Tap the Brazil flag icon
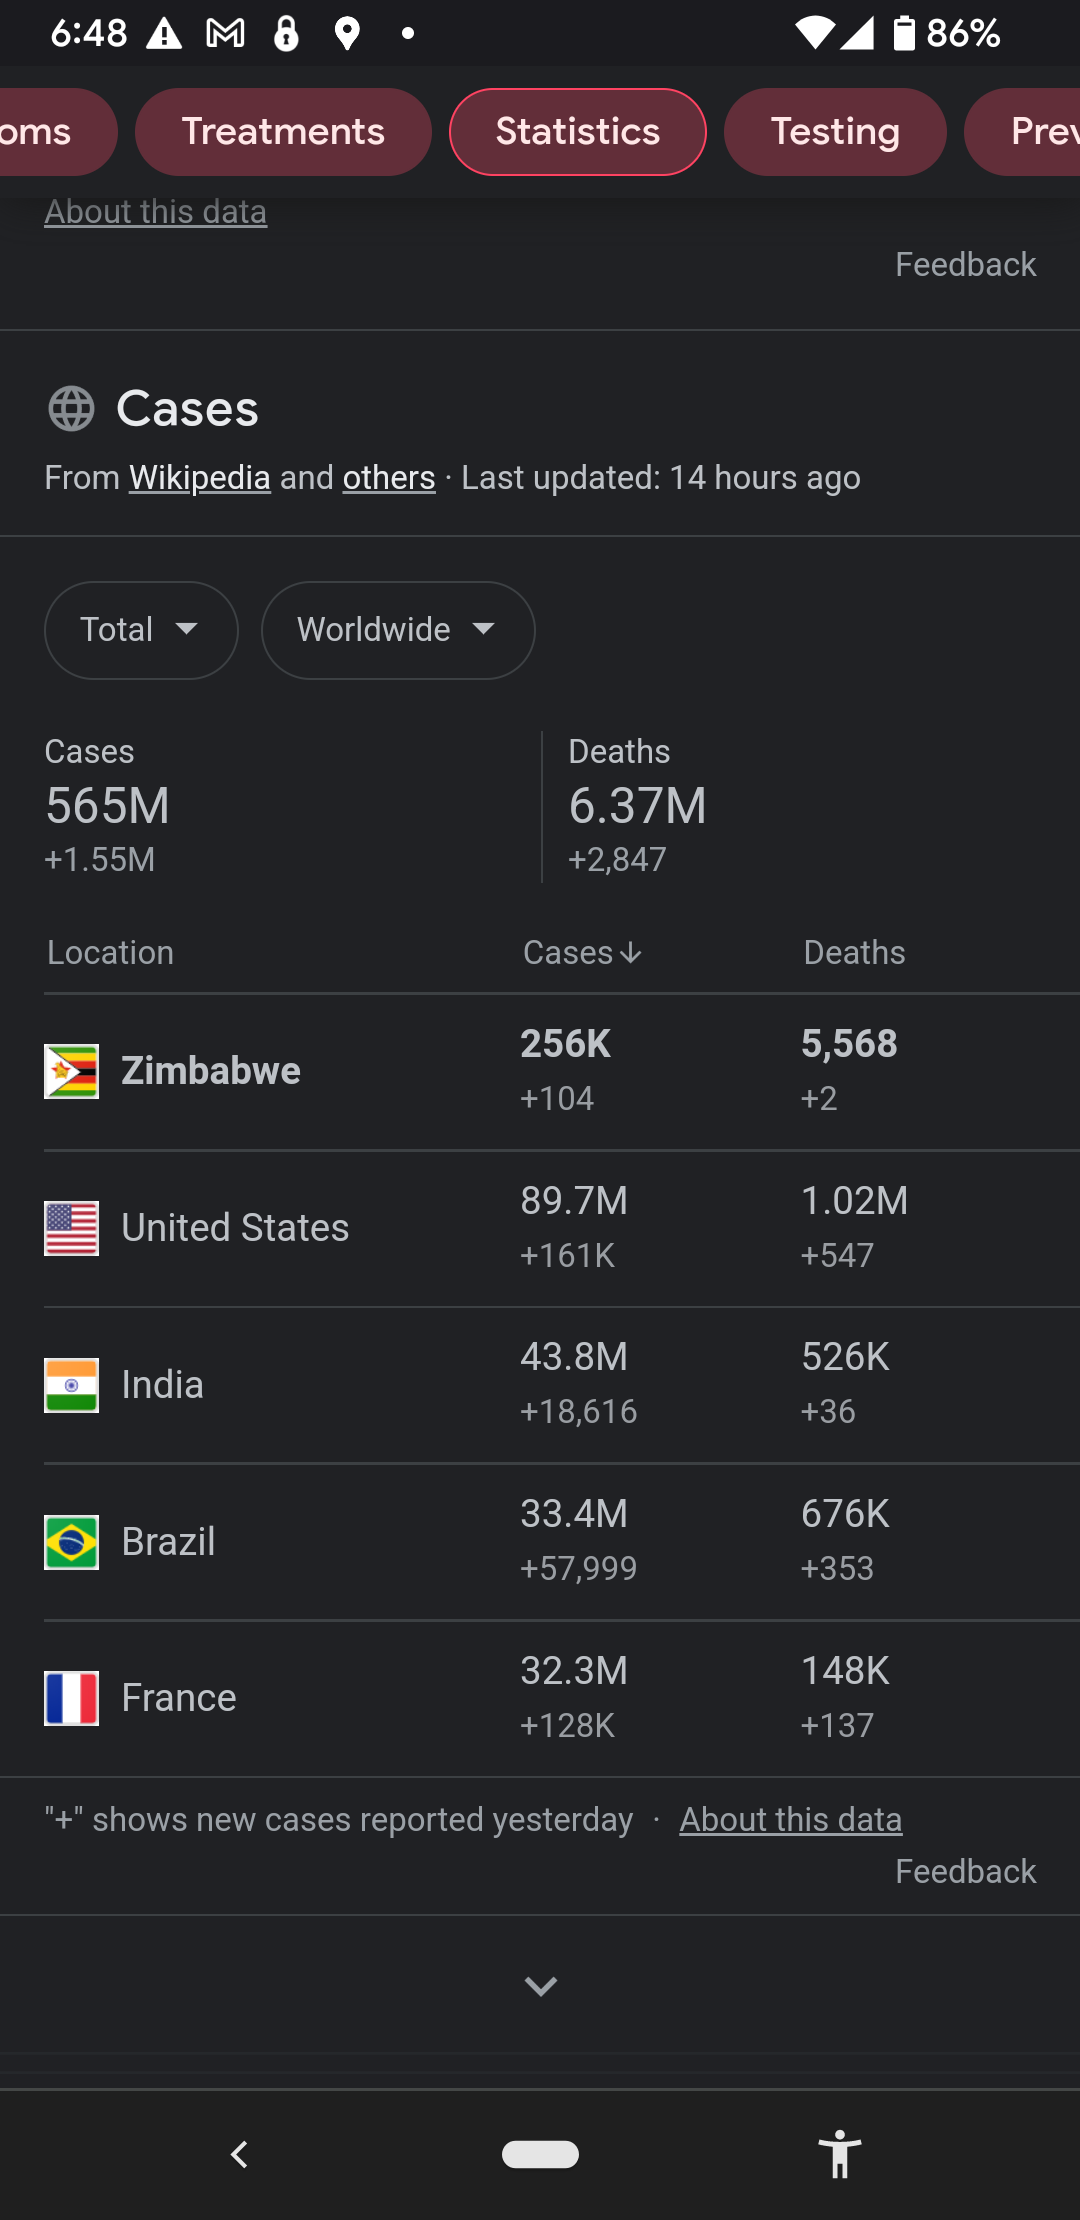1080x2220 pixels. (71, 1542)
